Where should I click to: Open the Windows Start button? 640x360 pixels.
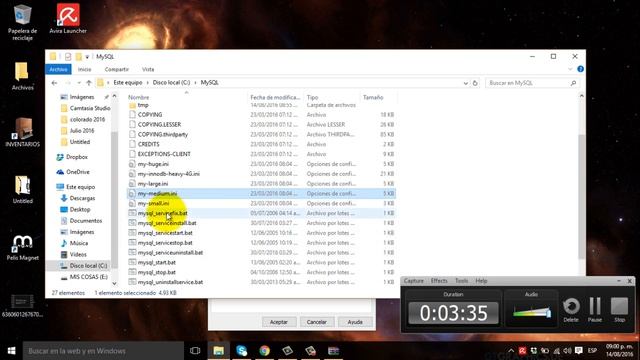pos(11,351)
